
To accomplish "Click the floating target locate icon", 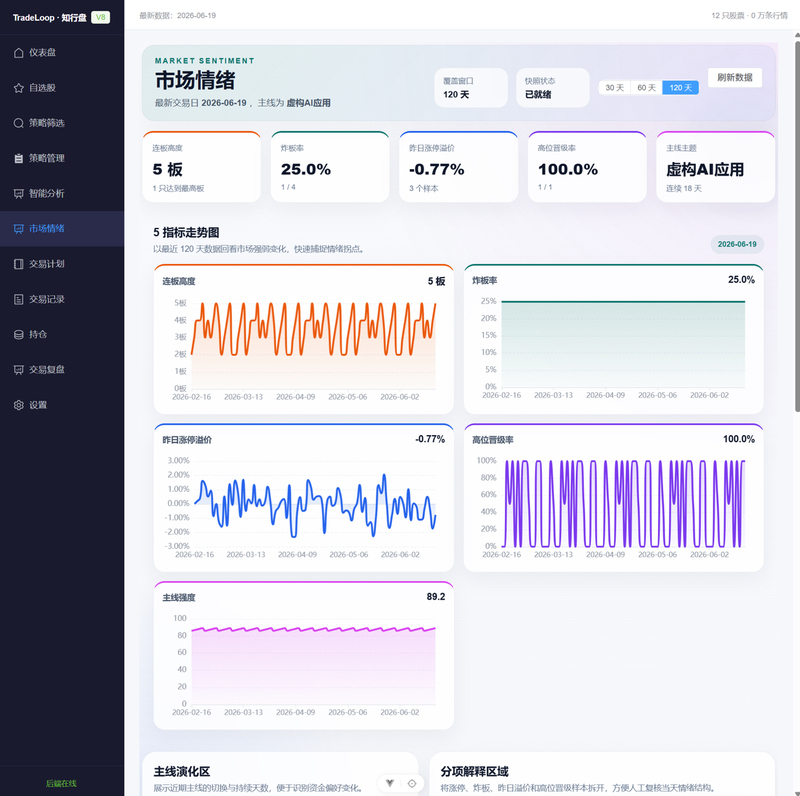I will click(x=412, y=783).
